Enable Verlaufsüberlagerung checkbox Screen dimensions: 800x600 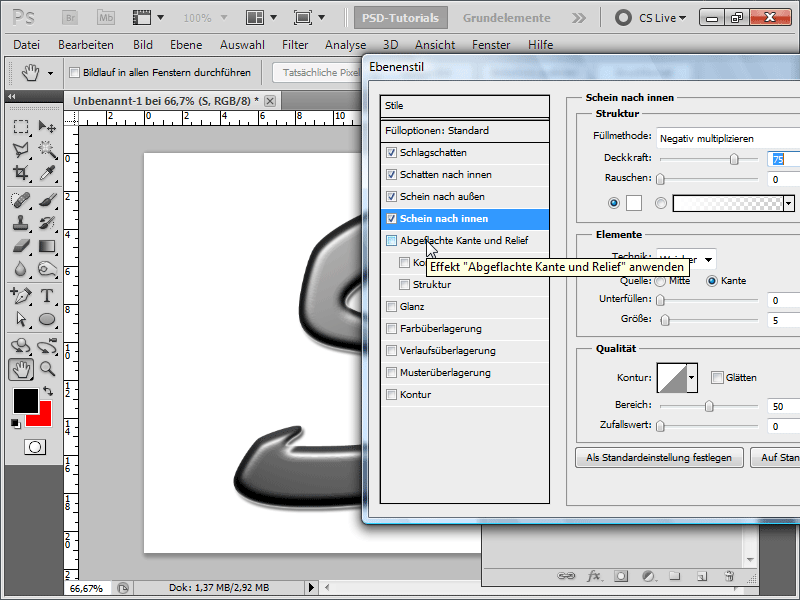(391, 351)
